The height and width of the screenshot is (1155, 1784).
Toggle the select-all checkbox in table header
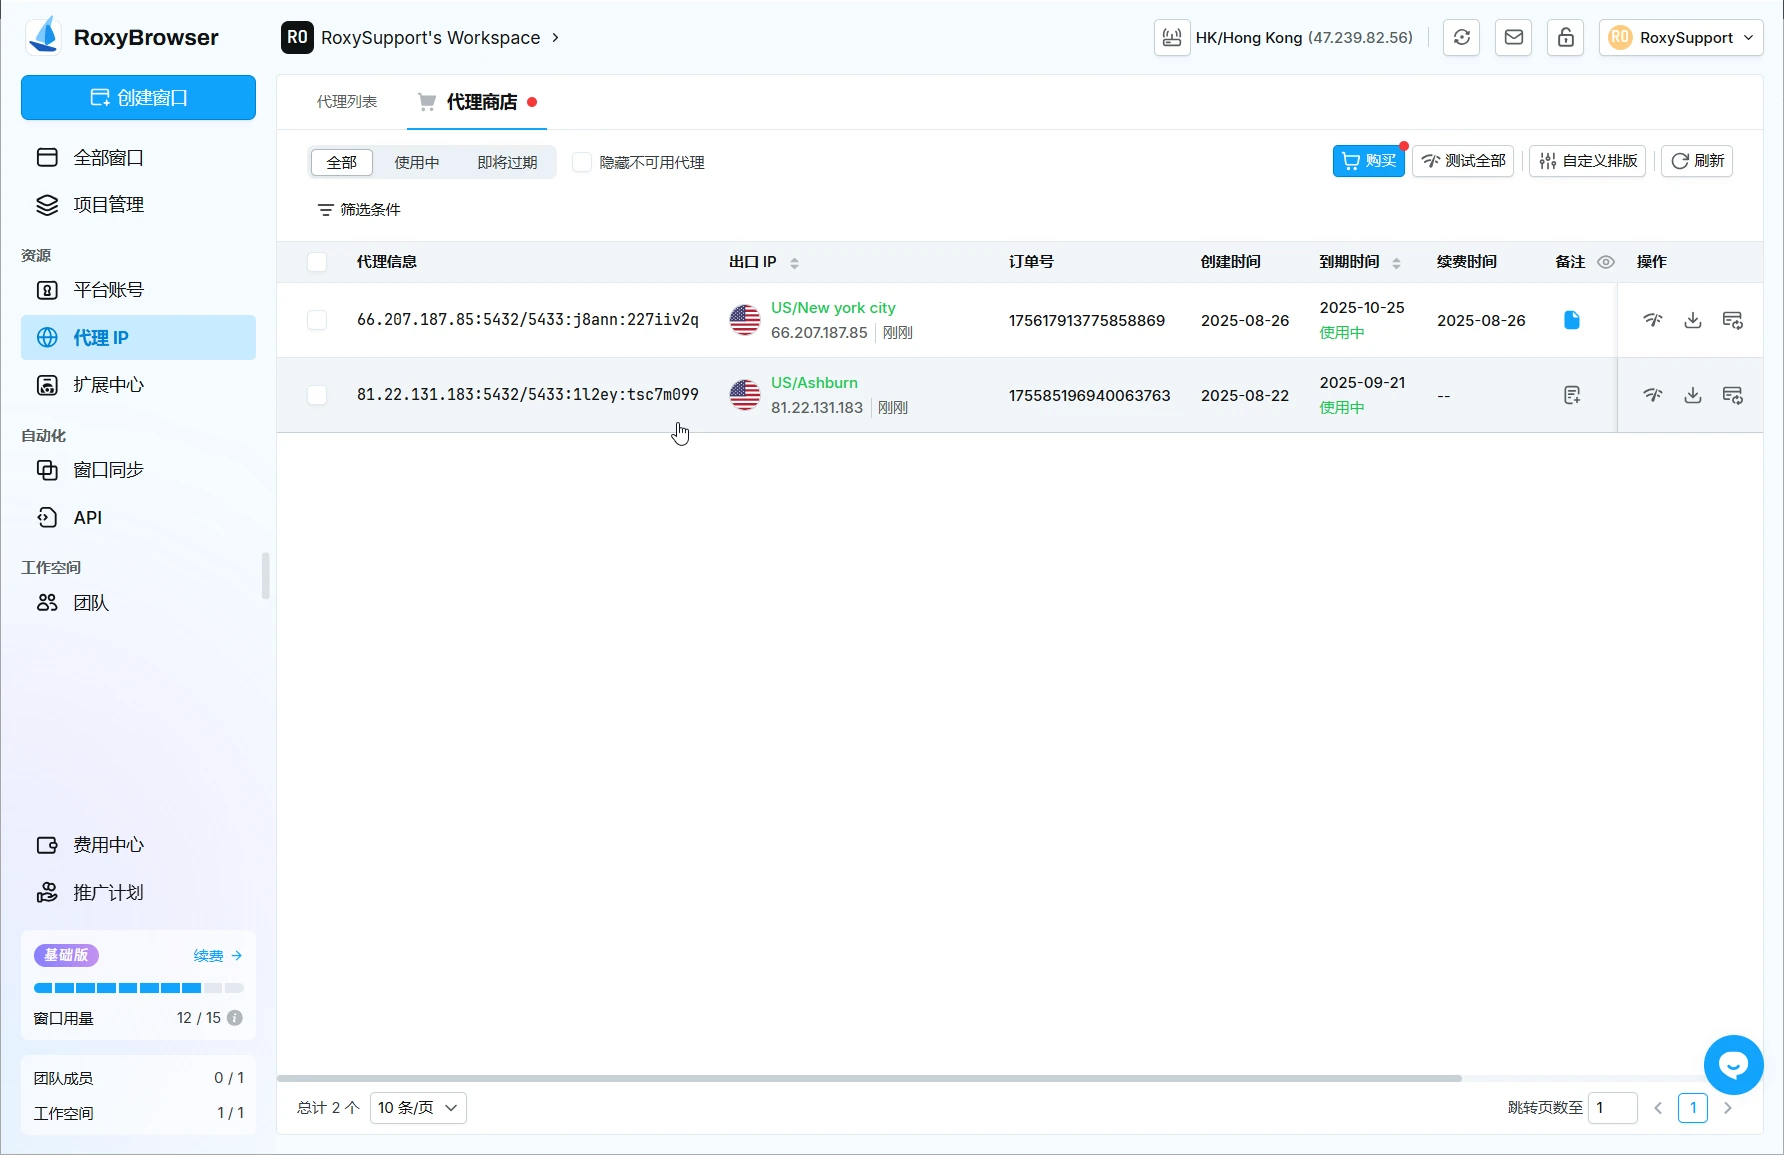coord(317,262)
